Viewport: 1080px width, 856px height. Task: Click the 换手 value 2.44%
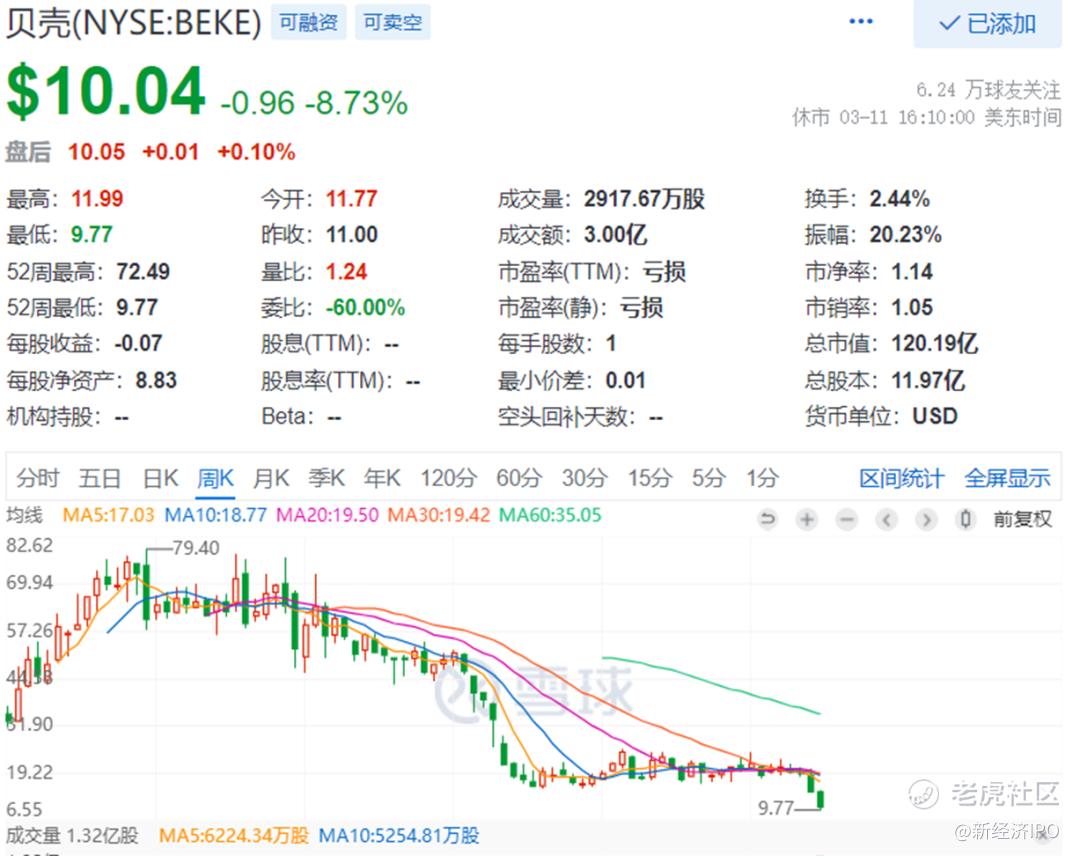[900, 199]
